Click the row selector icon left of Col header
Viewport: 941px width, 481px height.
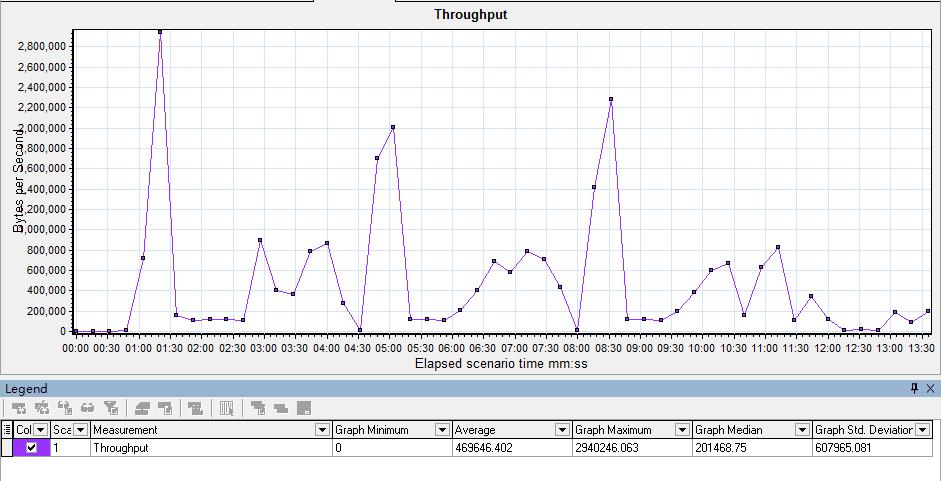(7, 430)
